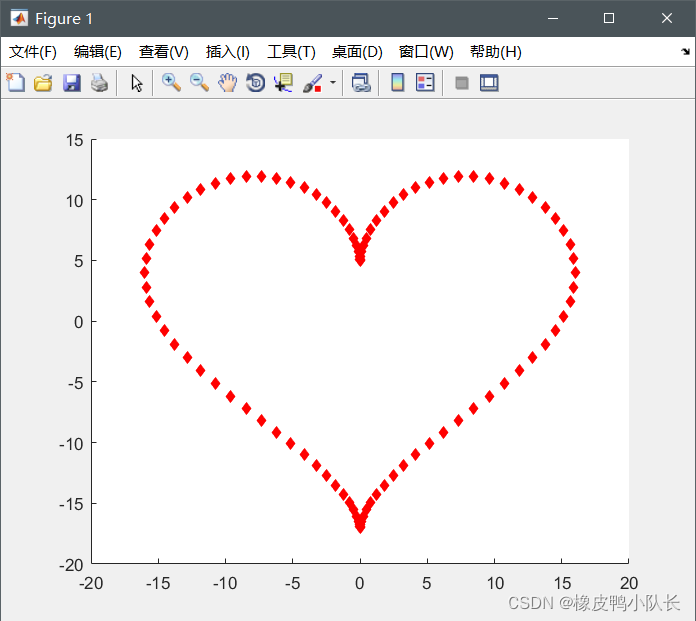Screen dimensions: 696x621
Task: Click the New Figure icon
Action: tap(16, 83)
